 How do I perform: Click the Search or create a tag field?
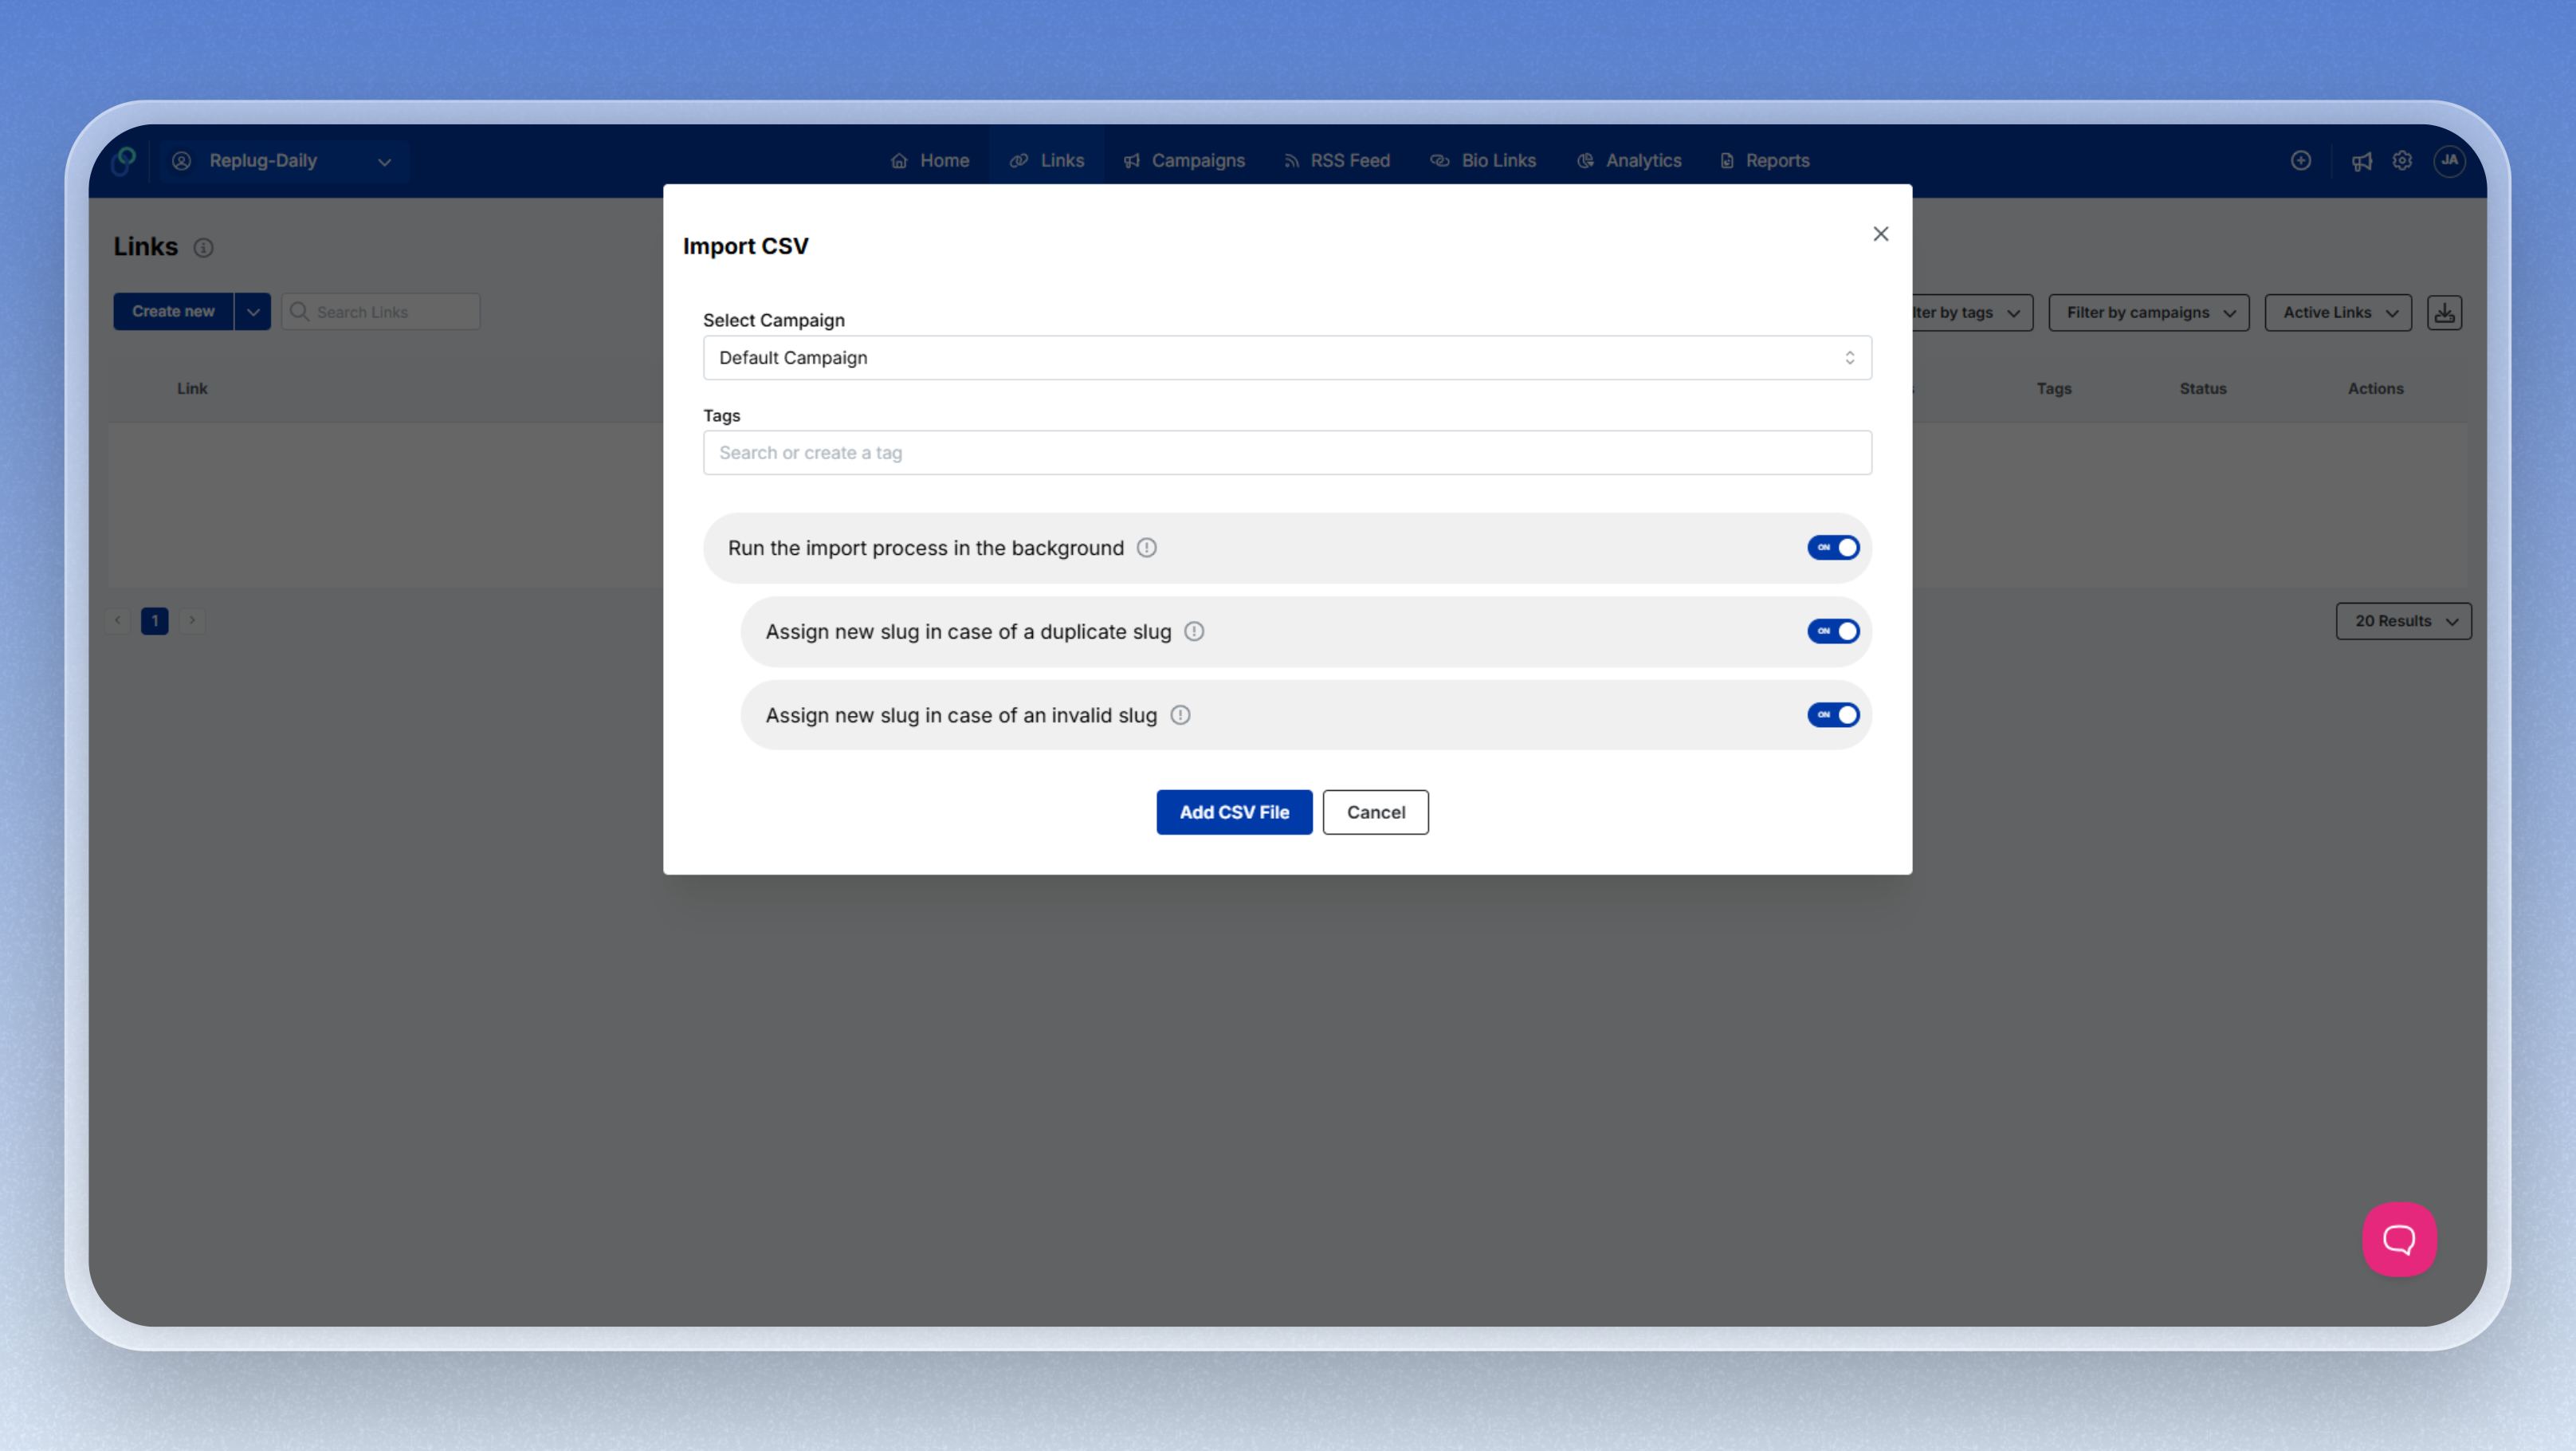pos(1287,453)
